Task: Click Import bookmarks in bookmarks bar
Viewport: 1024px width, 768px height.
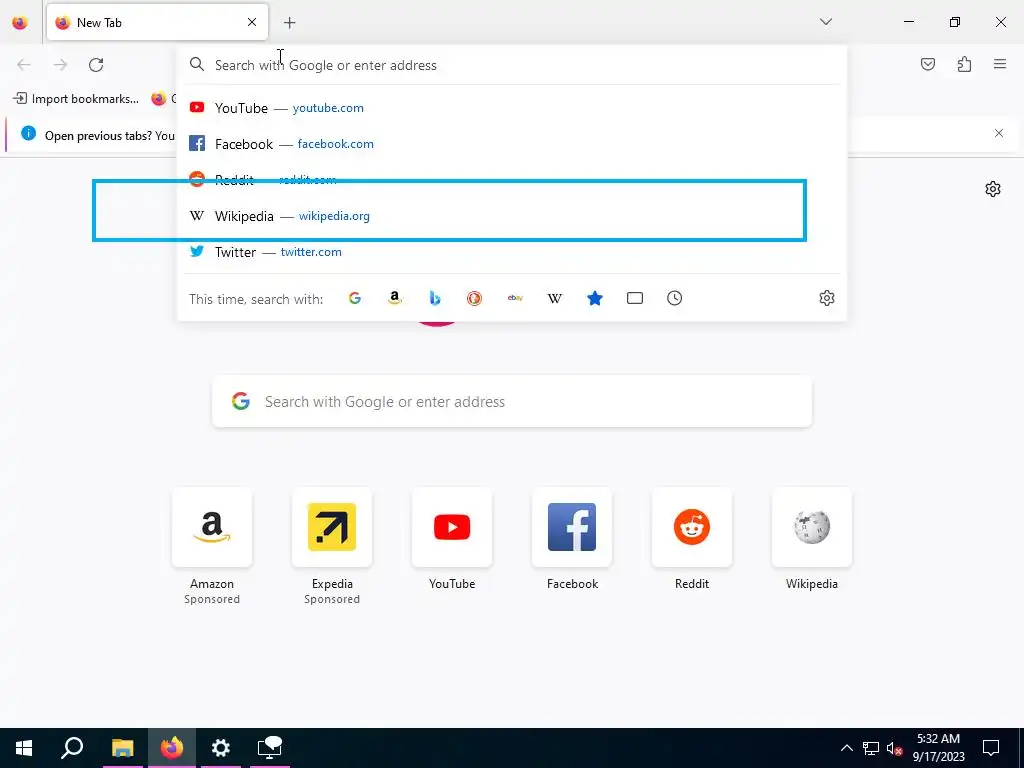Action: click(76, 99)
